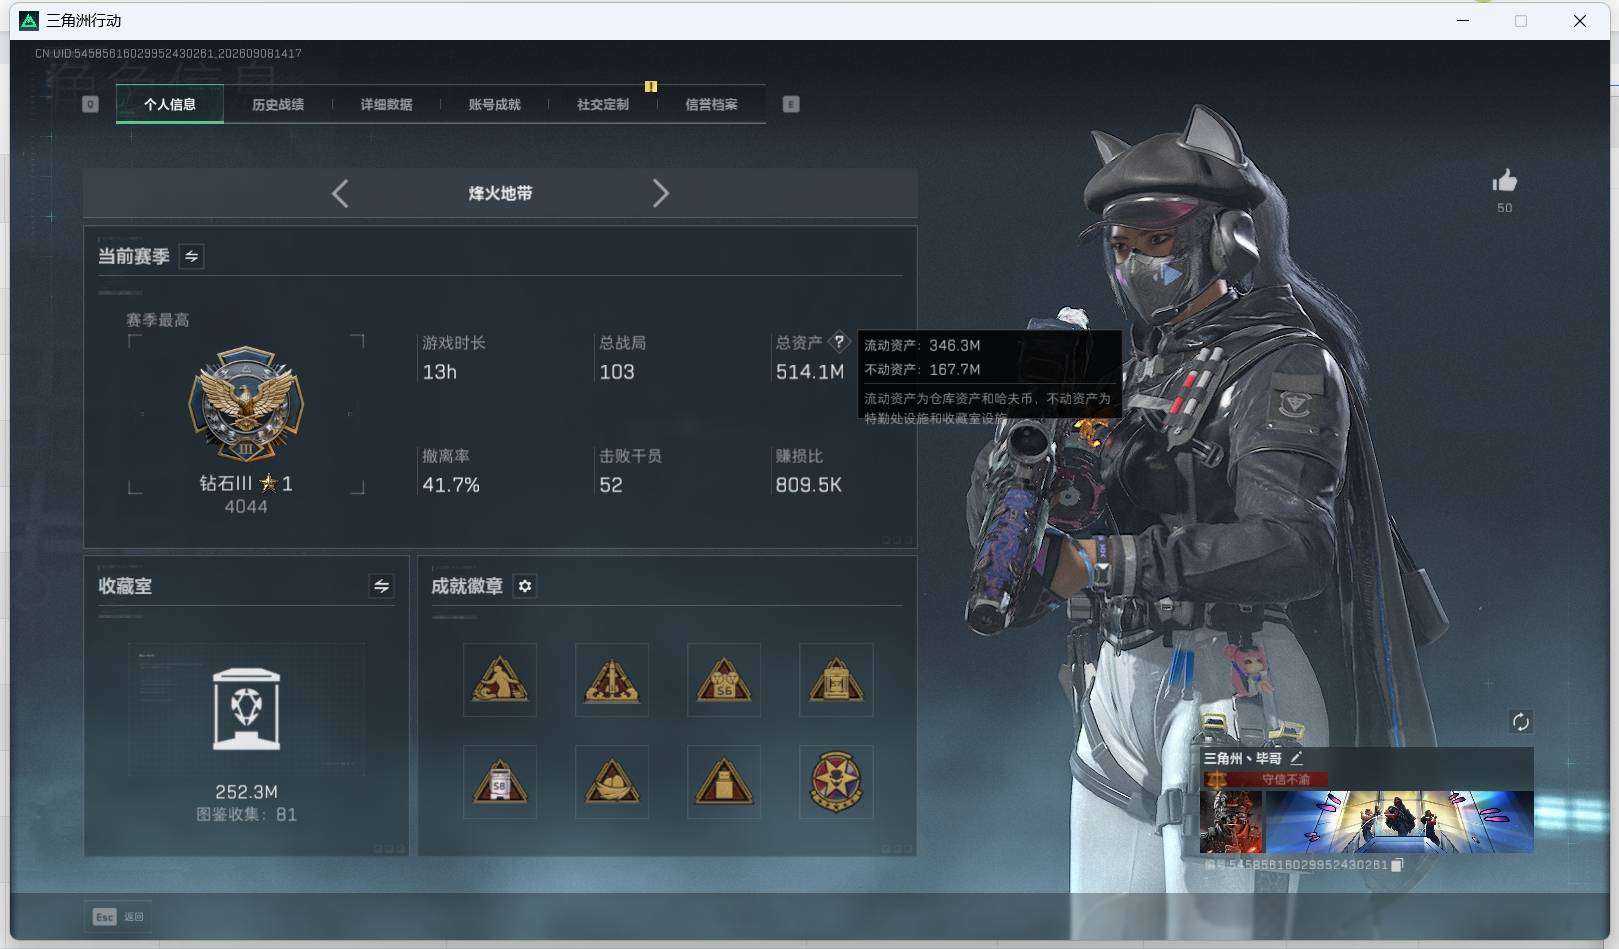Screen dimensions: 1619x949
Task: Click the 击败干员 value 52
Action: (x=611, y=485)
